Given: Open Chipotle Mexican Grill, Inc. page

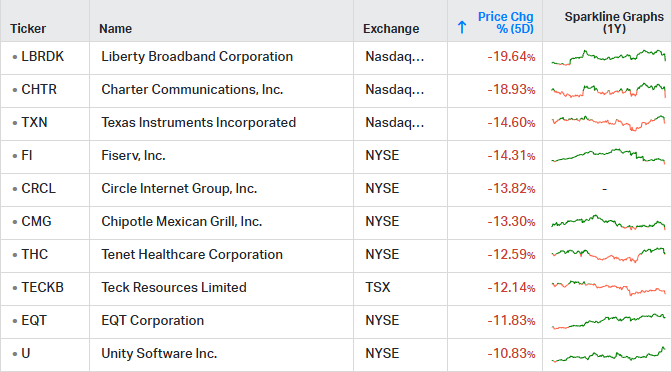Looking at the screenshot, I should point(181,221).
